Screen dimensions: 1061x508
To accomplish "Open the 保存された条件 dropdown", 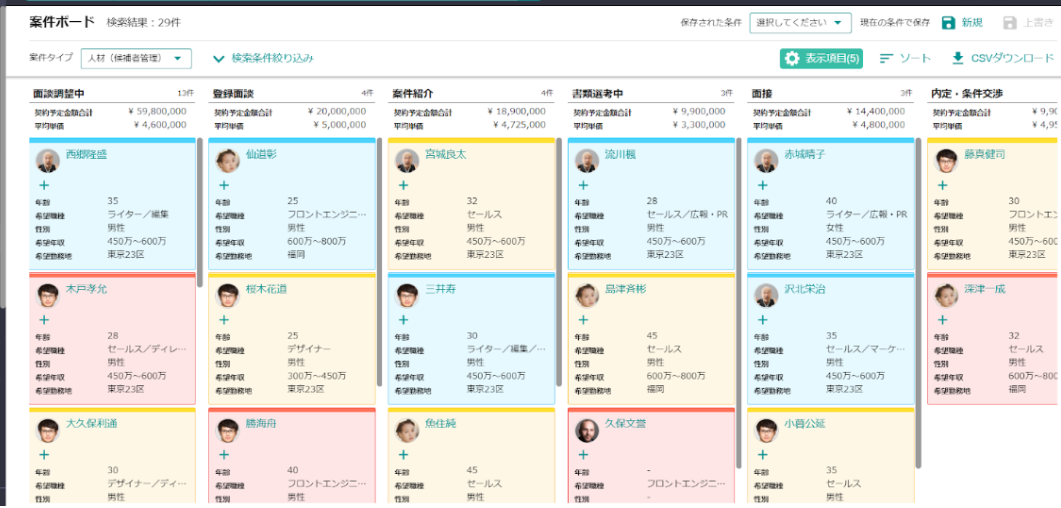I will (800, 23).
